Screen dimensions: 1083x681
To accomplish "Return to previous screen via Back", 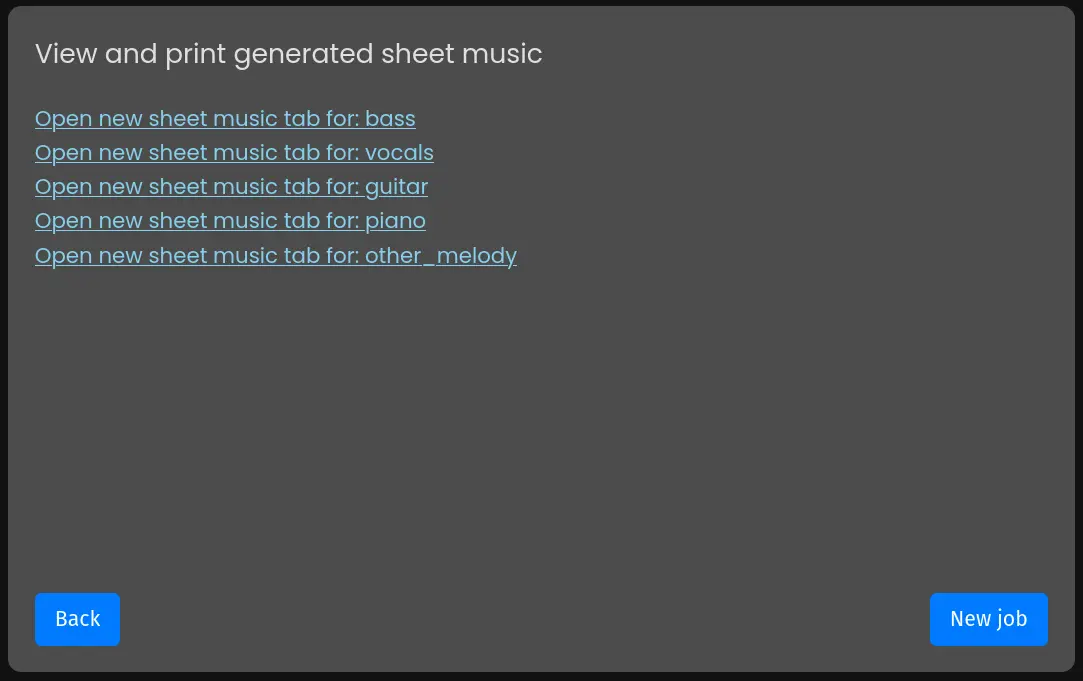I will [77, 619].
